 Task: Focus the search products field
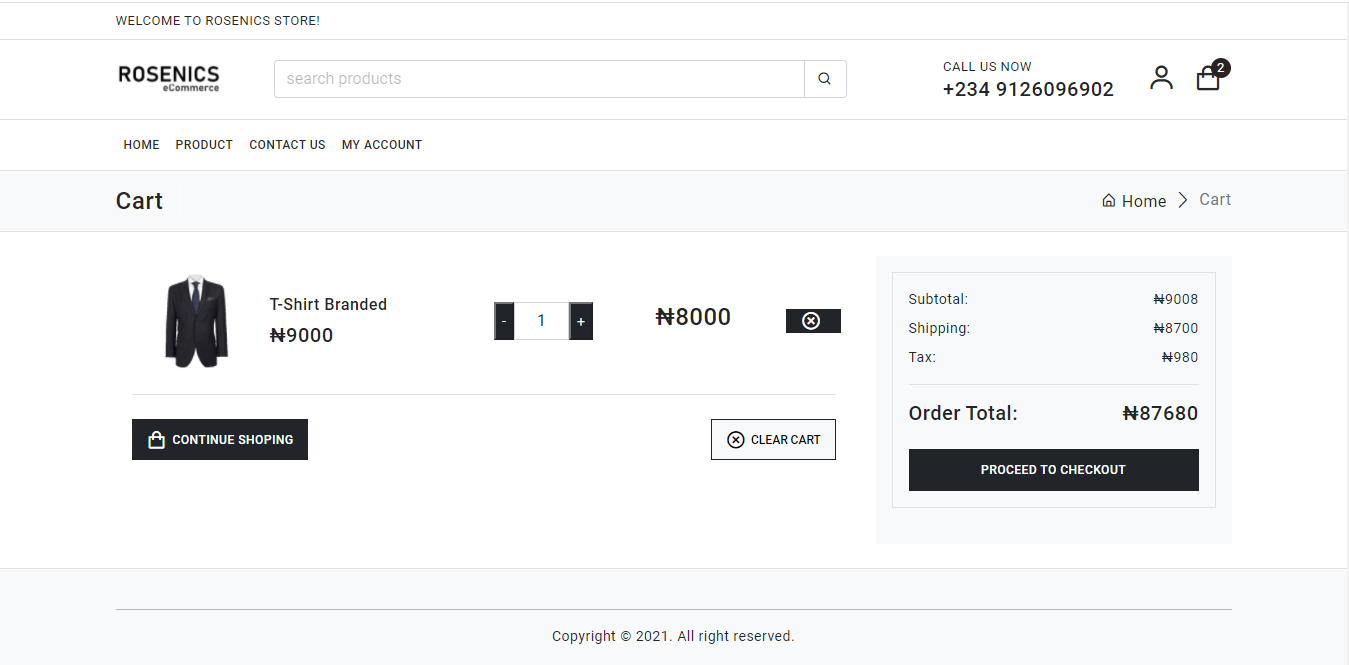coord(539,79)
